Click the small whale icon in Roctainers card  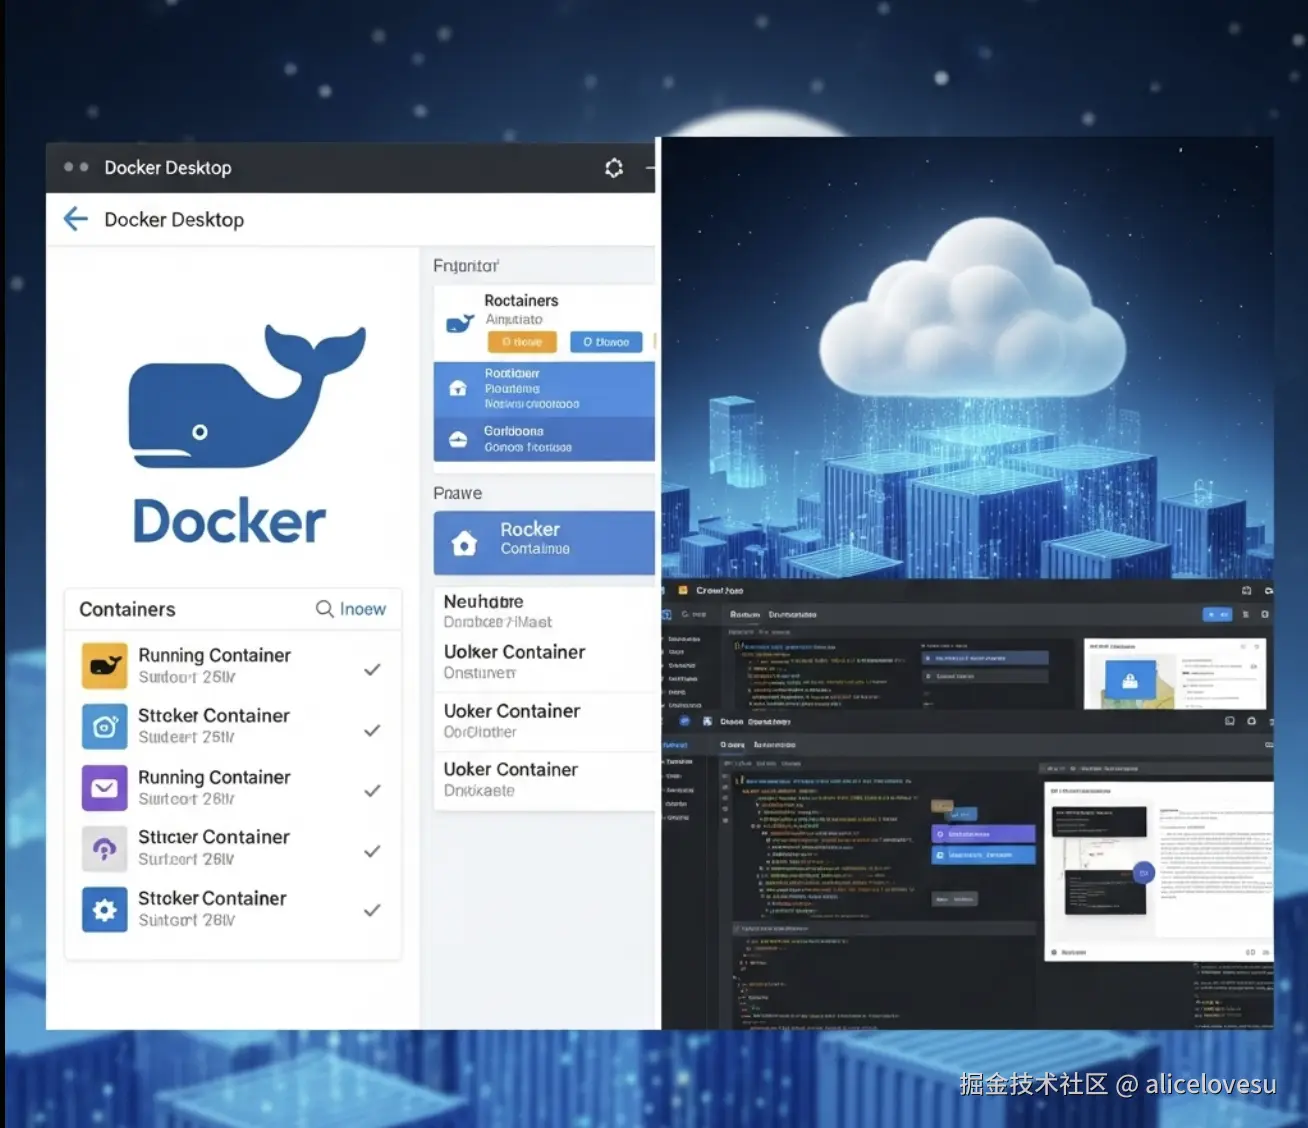(460, 323)
